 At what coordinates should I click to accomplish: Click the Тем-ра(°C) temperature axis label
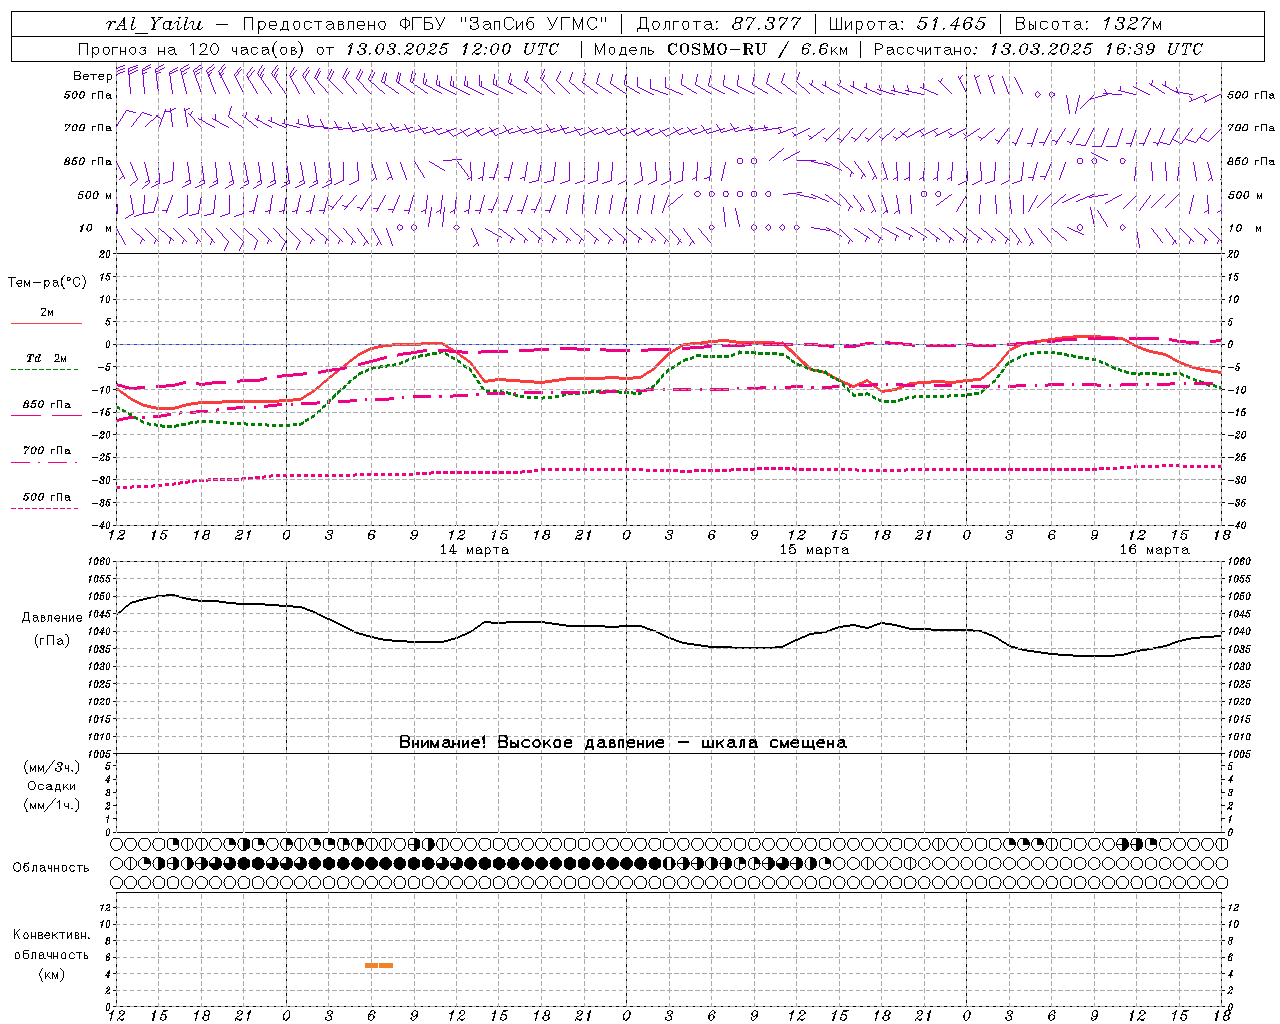47,283
